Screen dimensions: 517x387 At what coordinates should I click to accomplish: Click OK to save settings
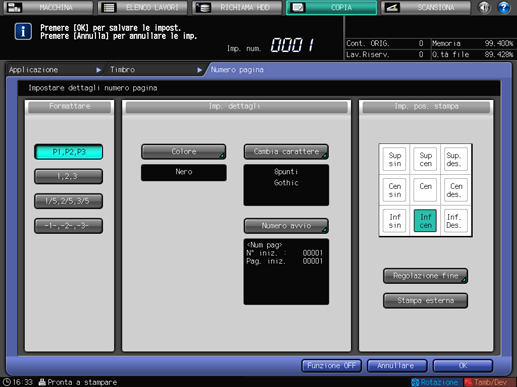tap(463, 366)
